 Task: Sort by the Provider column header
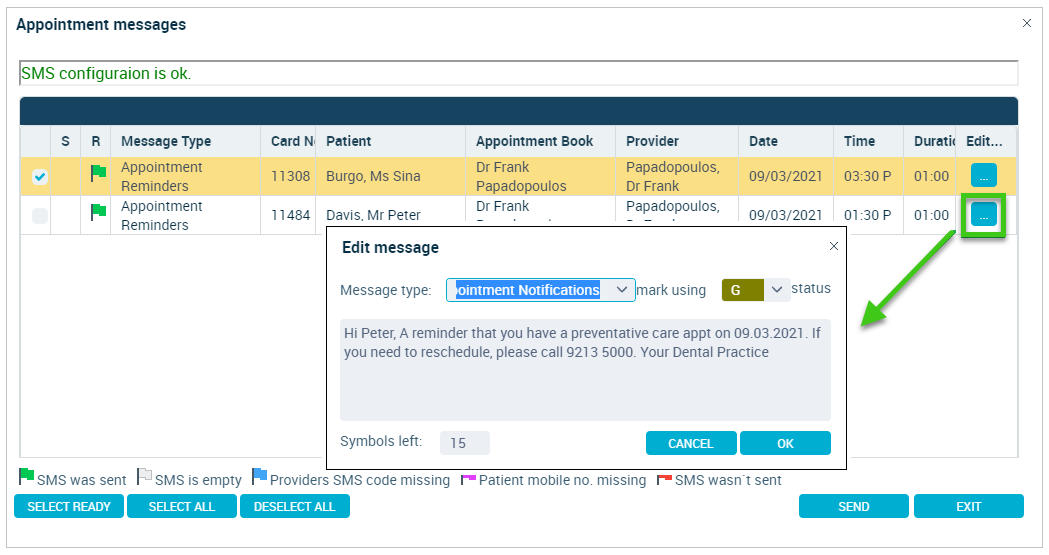pyautogui.click(x=677, y=141)
